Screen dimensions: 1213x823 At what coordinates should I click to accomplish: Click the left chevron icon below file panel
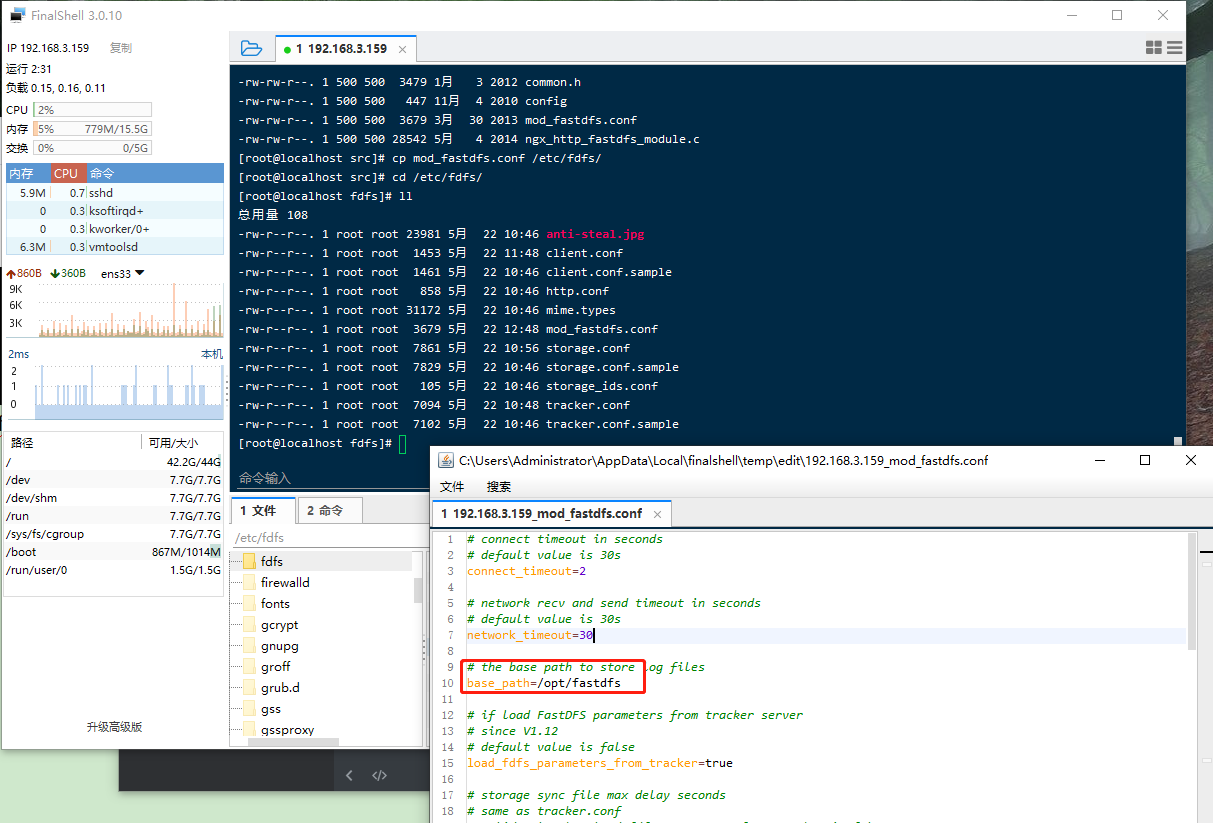349,775
